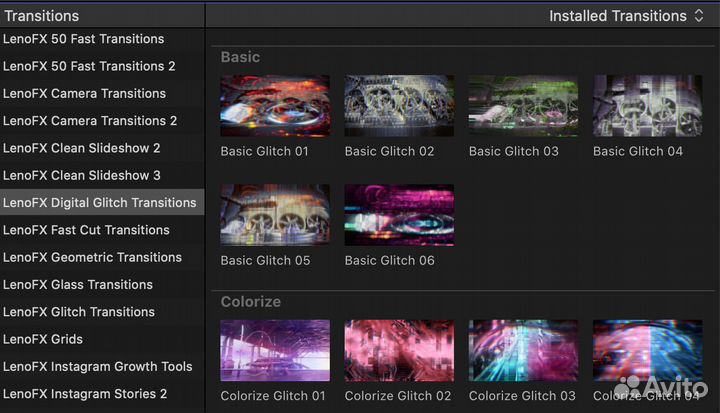Viewport: 720px width, 413px height.
Task: Click the Basic Glitch 03 label
Action: pos(514,151)
